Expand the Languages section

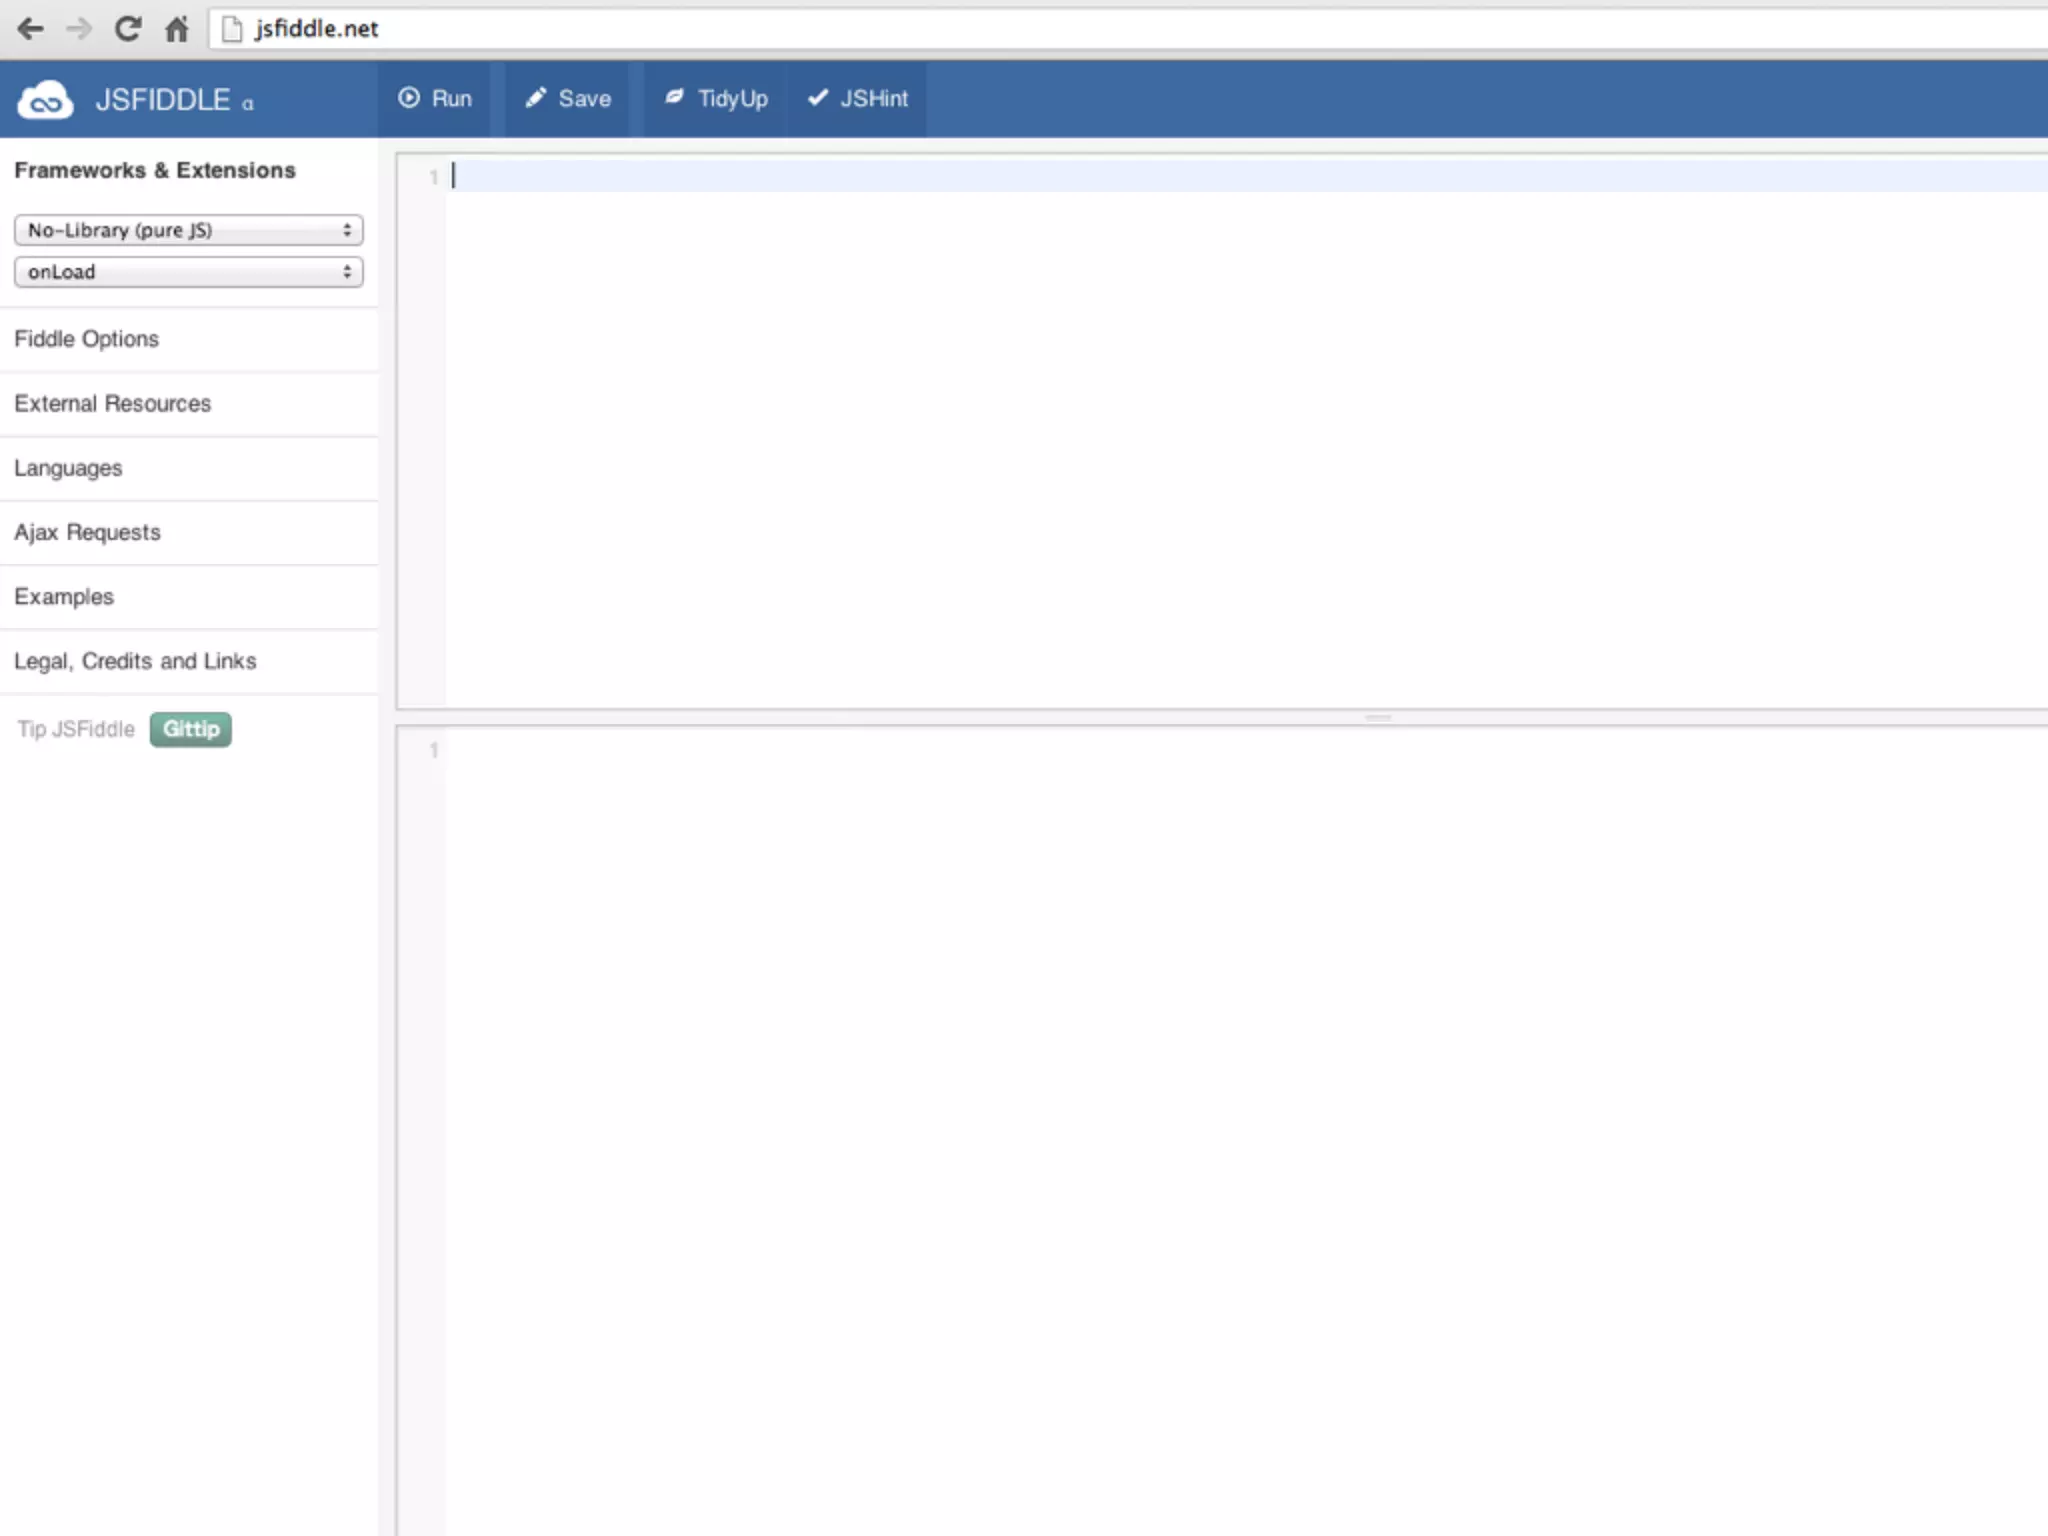189,468
